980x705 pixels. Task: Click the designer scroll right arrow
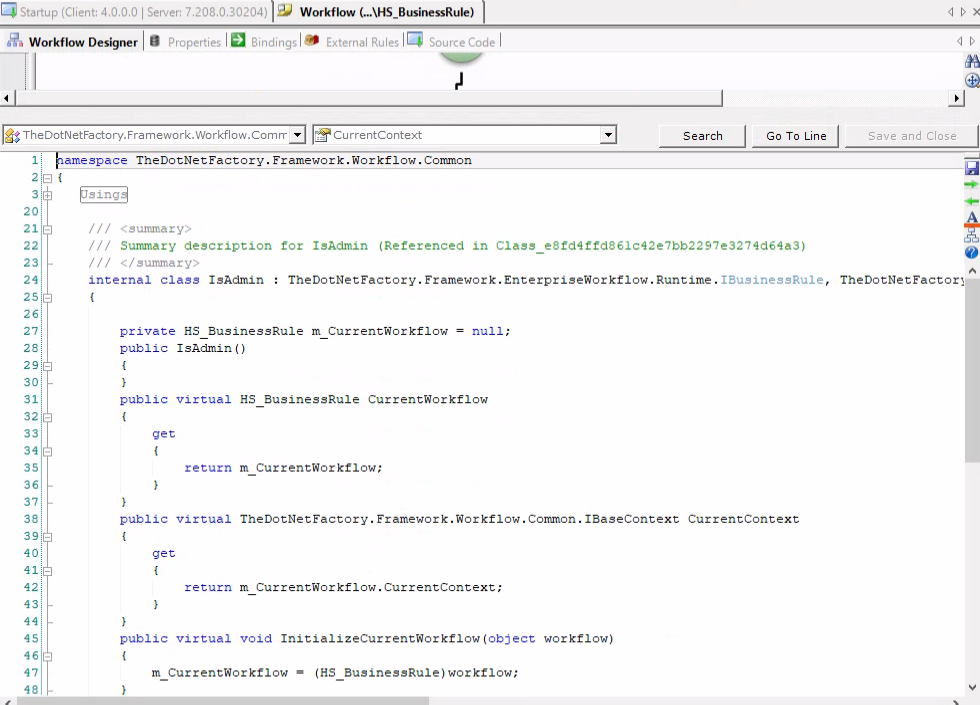[x=956, y=98]
